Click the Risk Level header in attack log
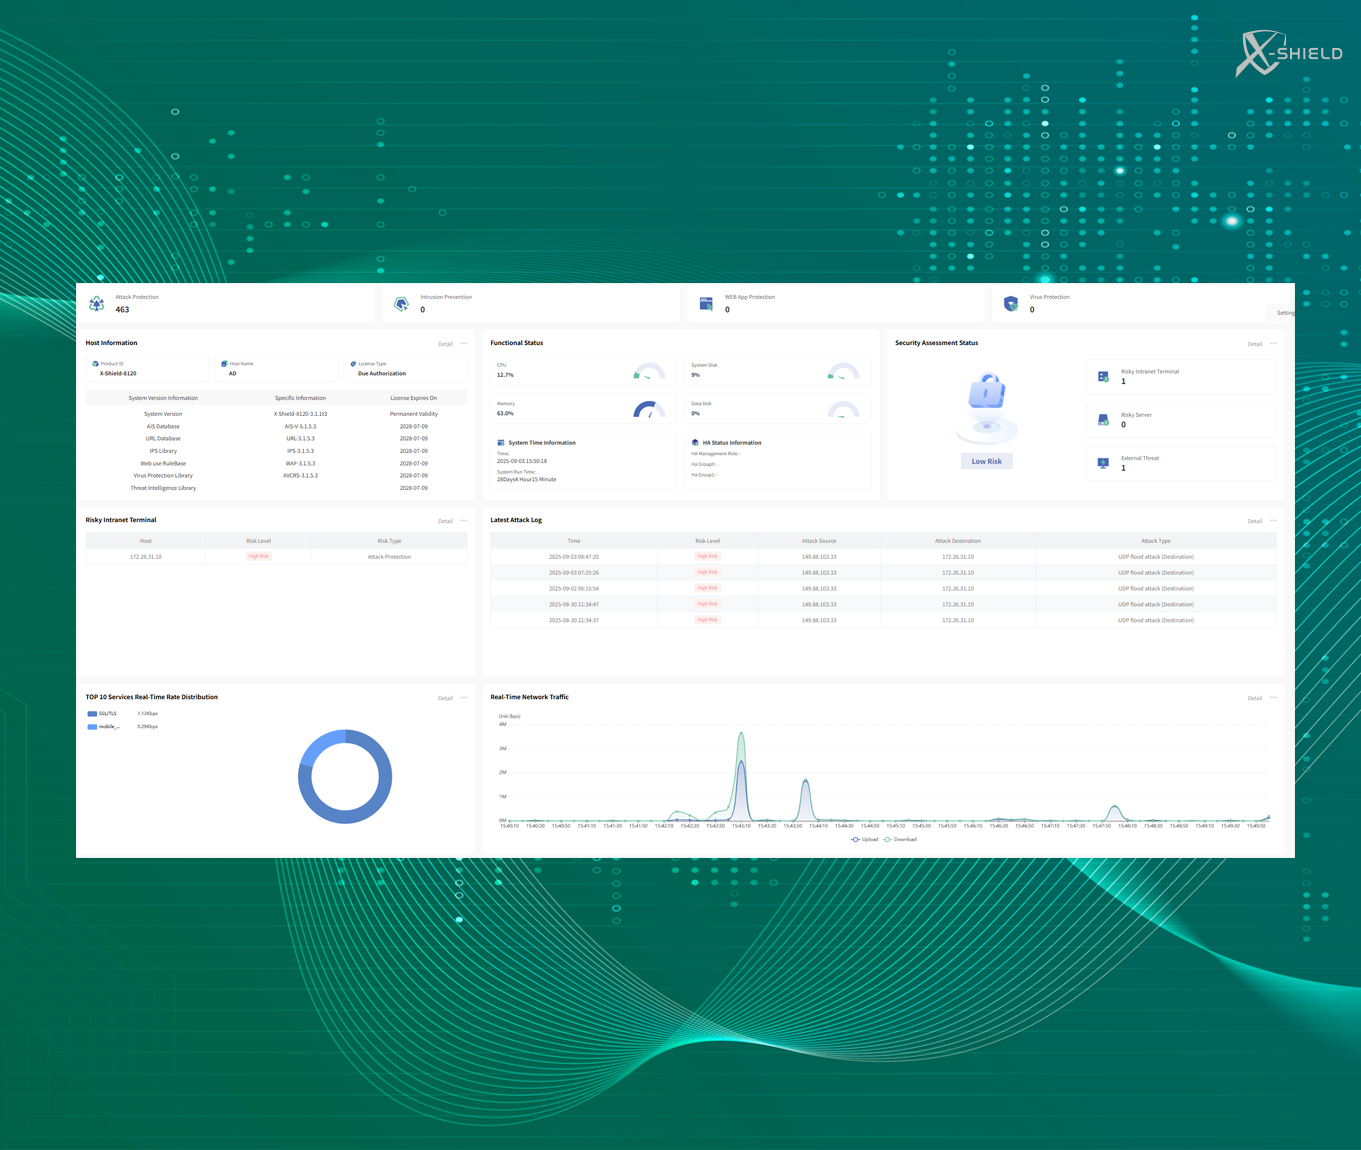The image size is (1361, 1150). (707, 541)
